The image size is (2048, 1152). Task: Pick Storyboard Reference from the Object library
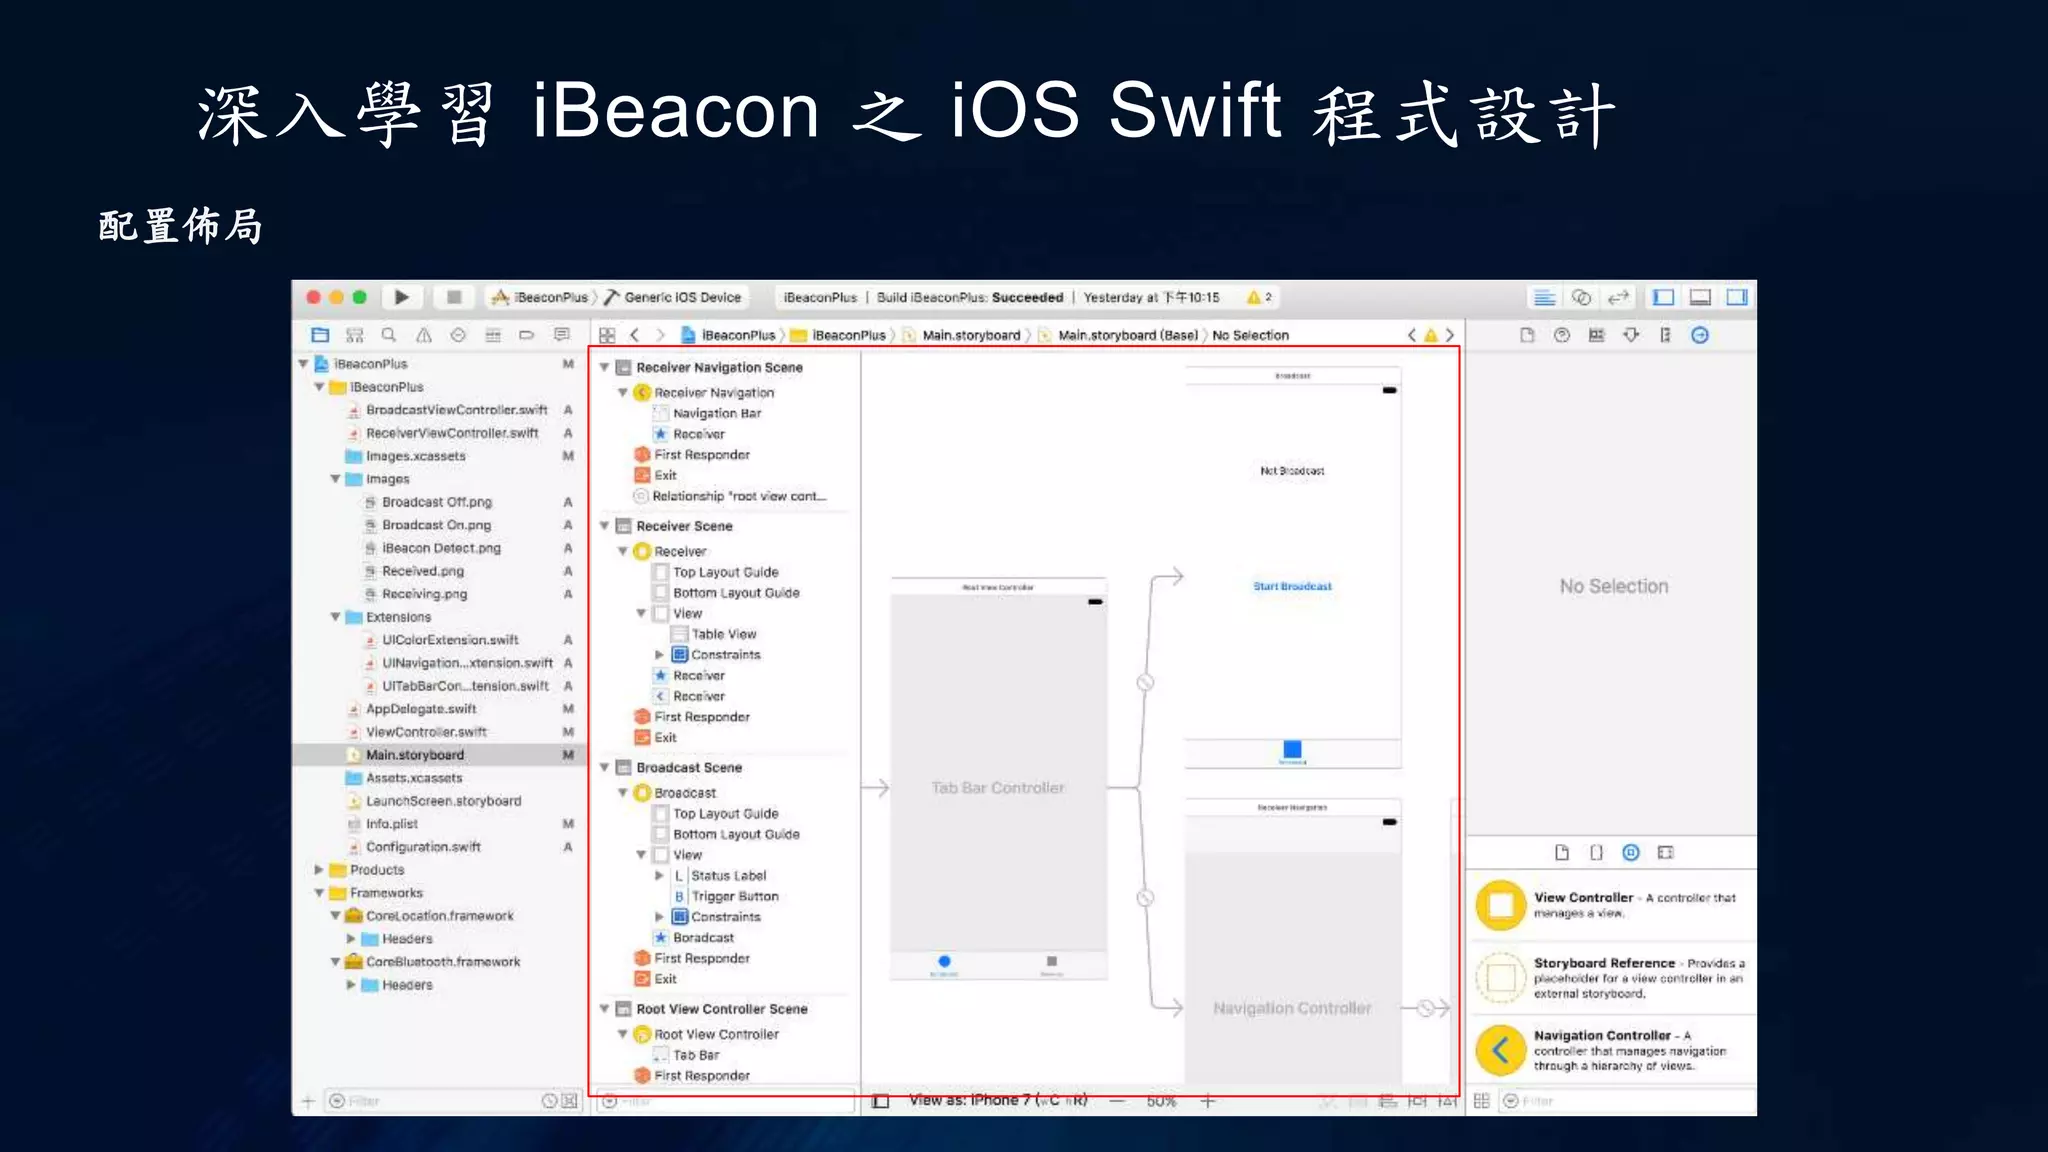coord(1613,977)
